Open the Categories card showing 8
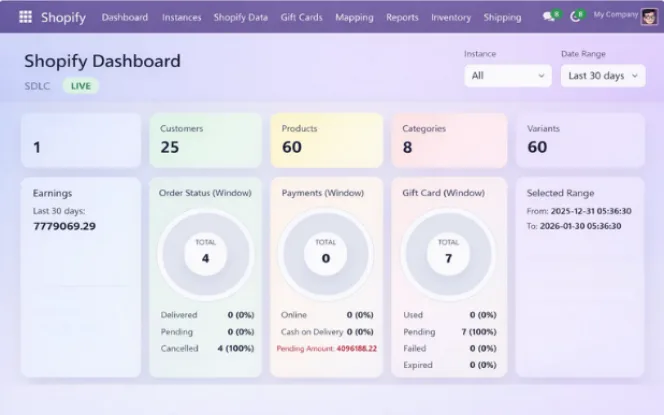Image resolution: width=664 pixels, height=415 pixels. click(x=449, y=140)
